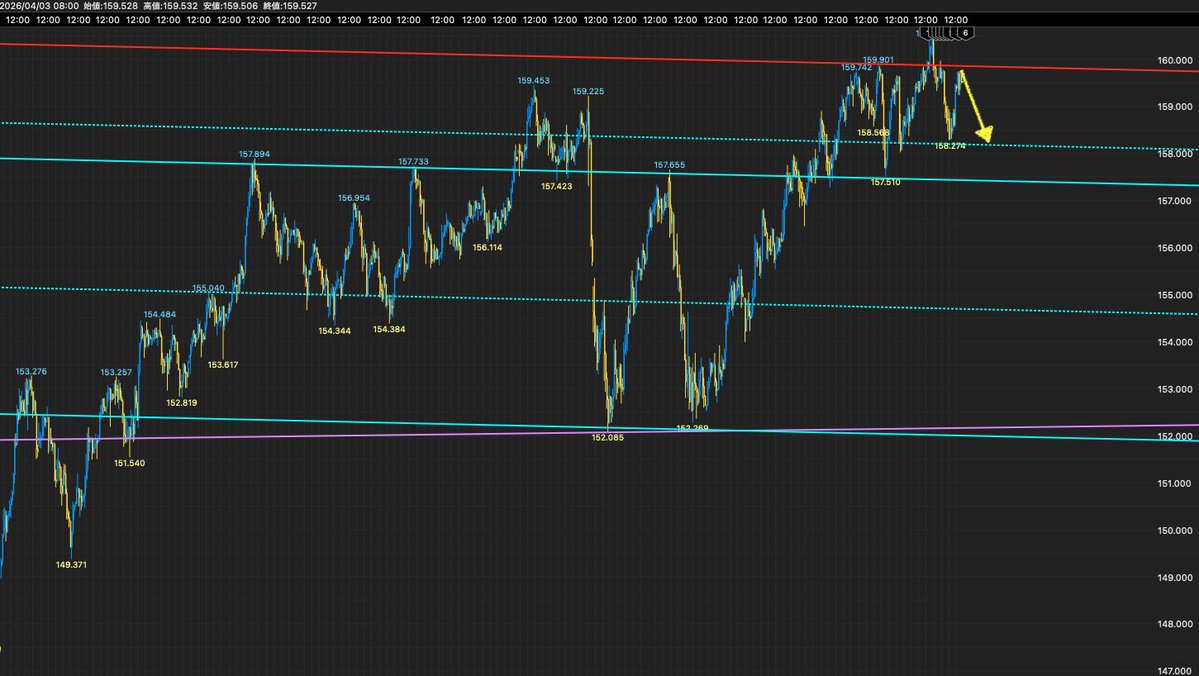This screenshot has height=676, width=1199.
Task: Click the 150.000 price axis label
Action: (1175, 530)
